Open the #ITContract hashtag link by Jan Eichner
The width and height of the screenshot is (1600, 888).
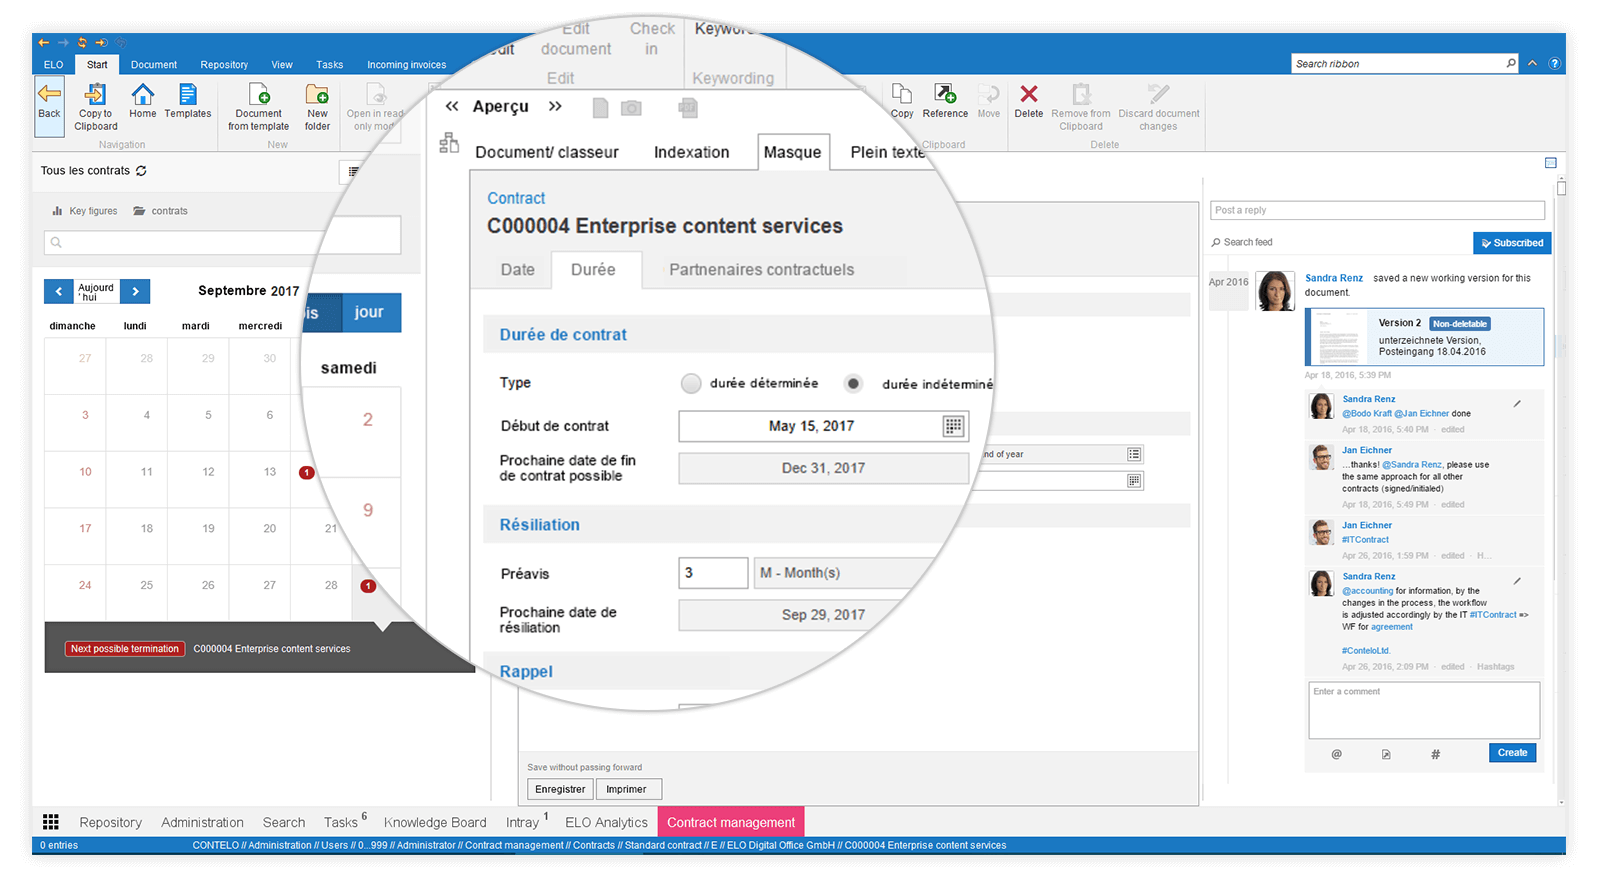click(x=1365, y=539)
